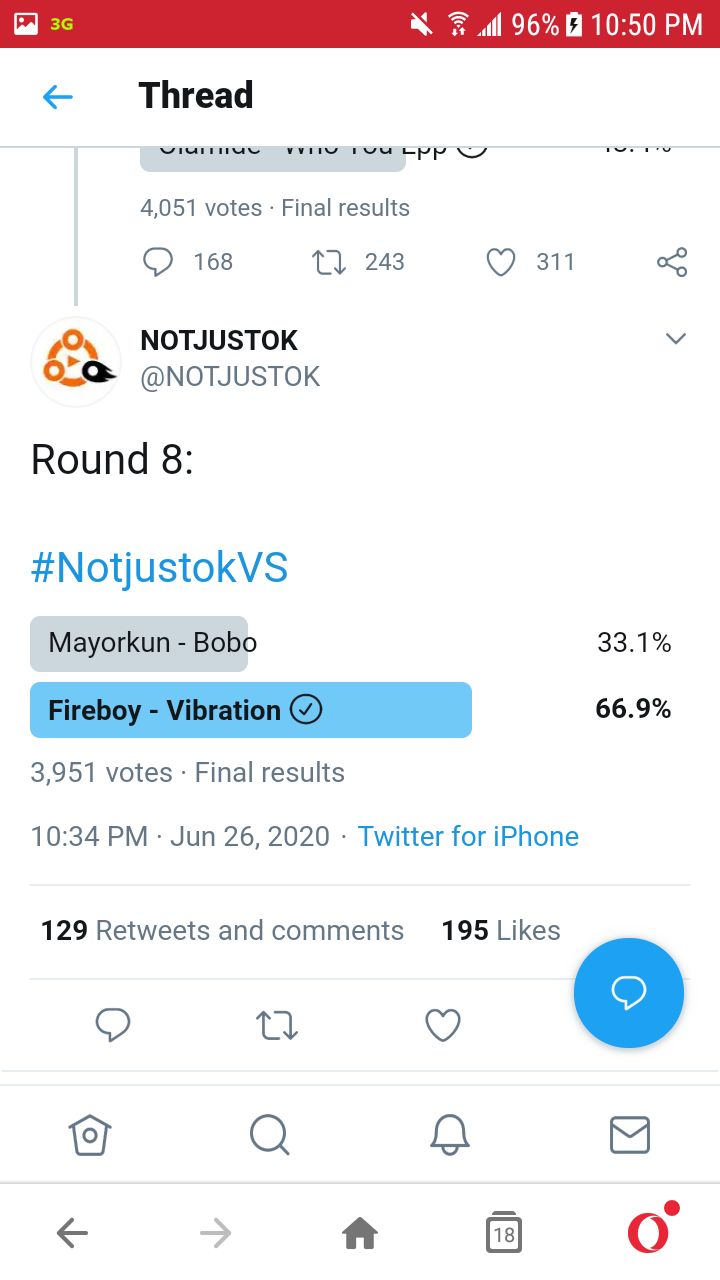
Task: Share the previous poll tweet
Action: tap(672, 262)
